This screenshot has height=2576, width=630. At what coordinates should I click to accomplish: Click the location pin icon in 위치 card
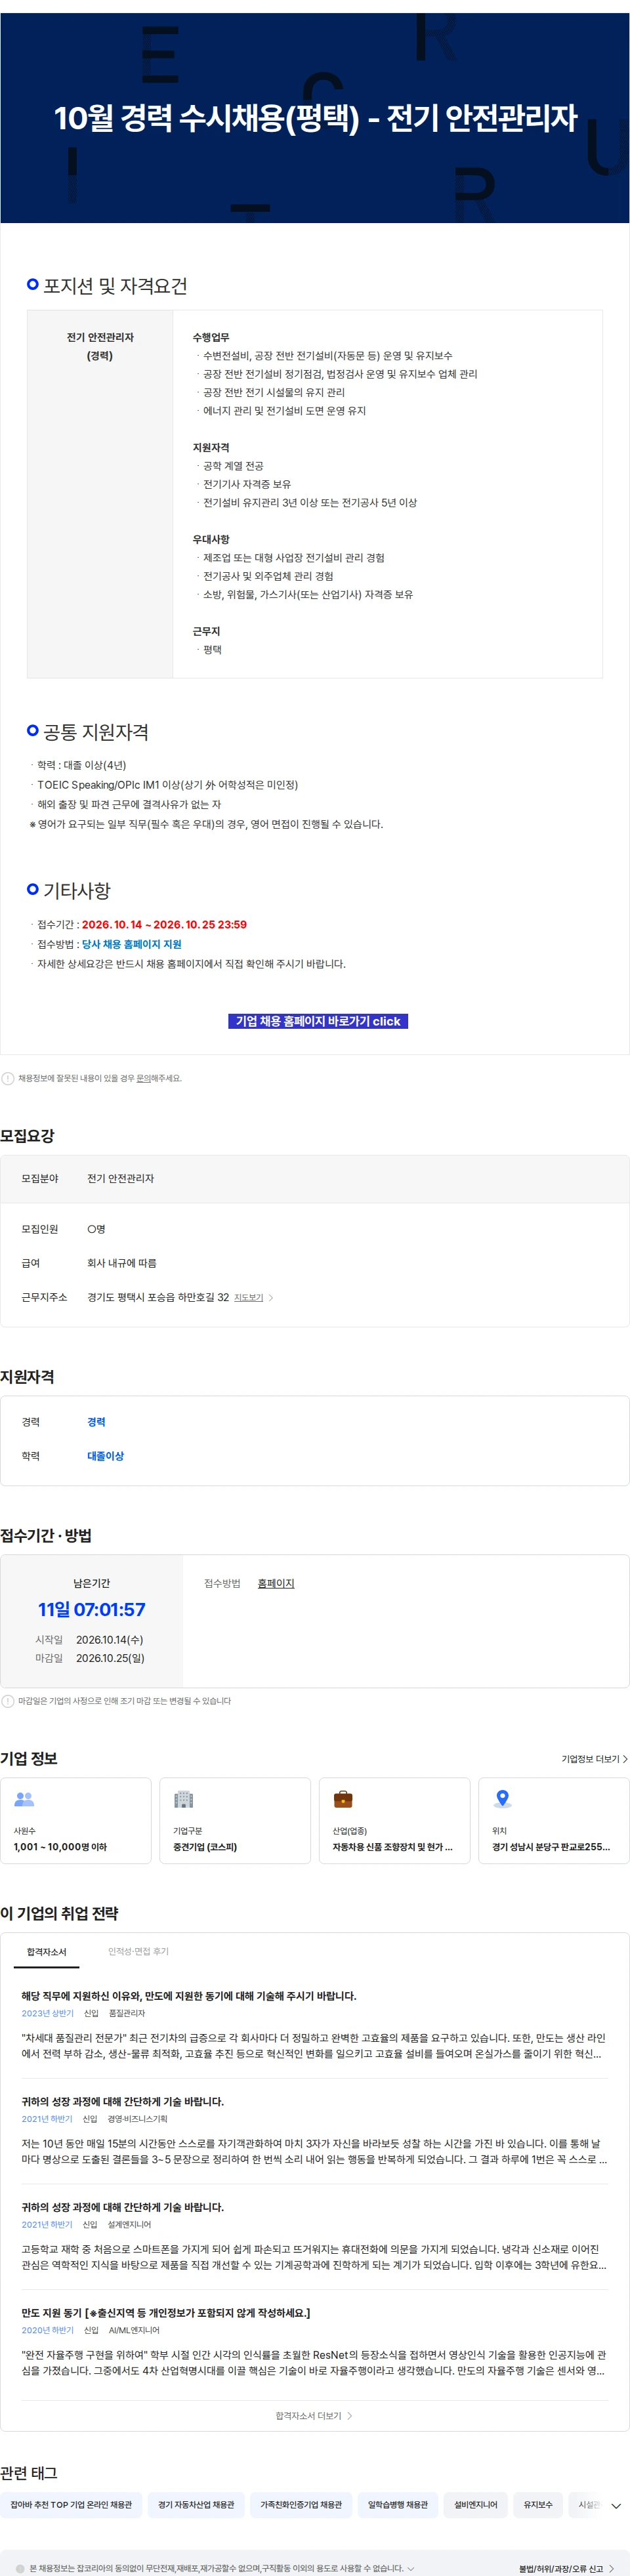(x=502, y=1799)
